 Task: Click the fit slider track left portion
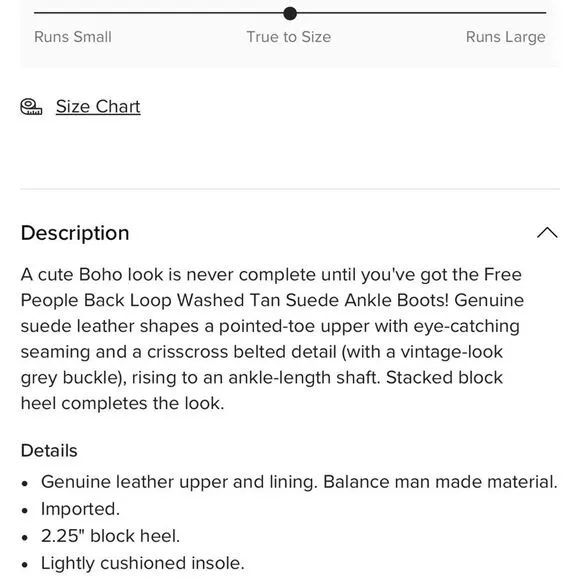[x=158, y=13]
